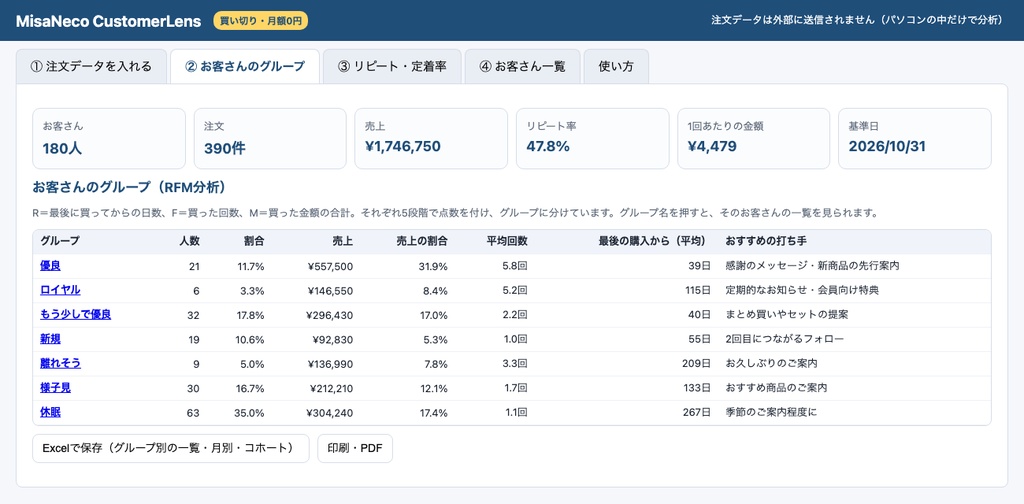The image size is (1024, 504).
Task: Switch to the リピート・定着率 tab
Action: [x=392, y=67]
